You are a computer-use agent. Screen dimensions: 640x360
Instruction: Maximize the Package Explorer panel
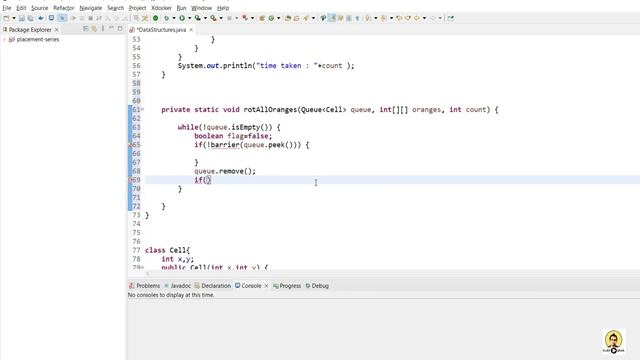pyautogui.click(x=120, y=29)
